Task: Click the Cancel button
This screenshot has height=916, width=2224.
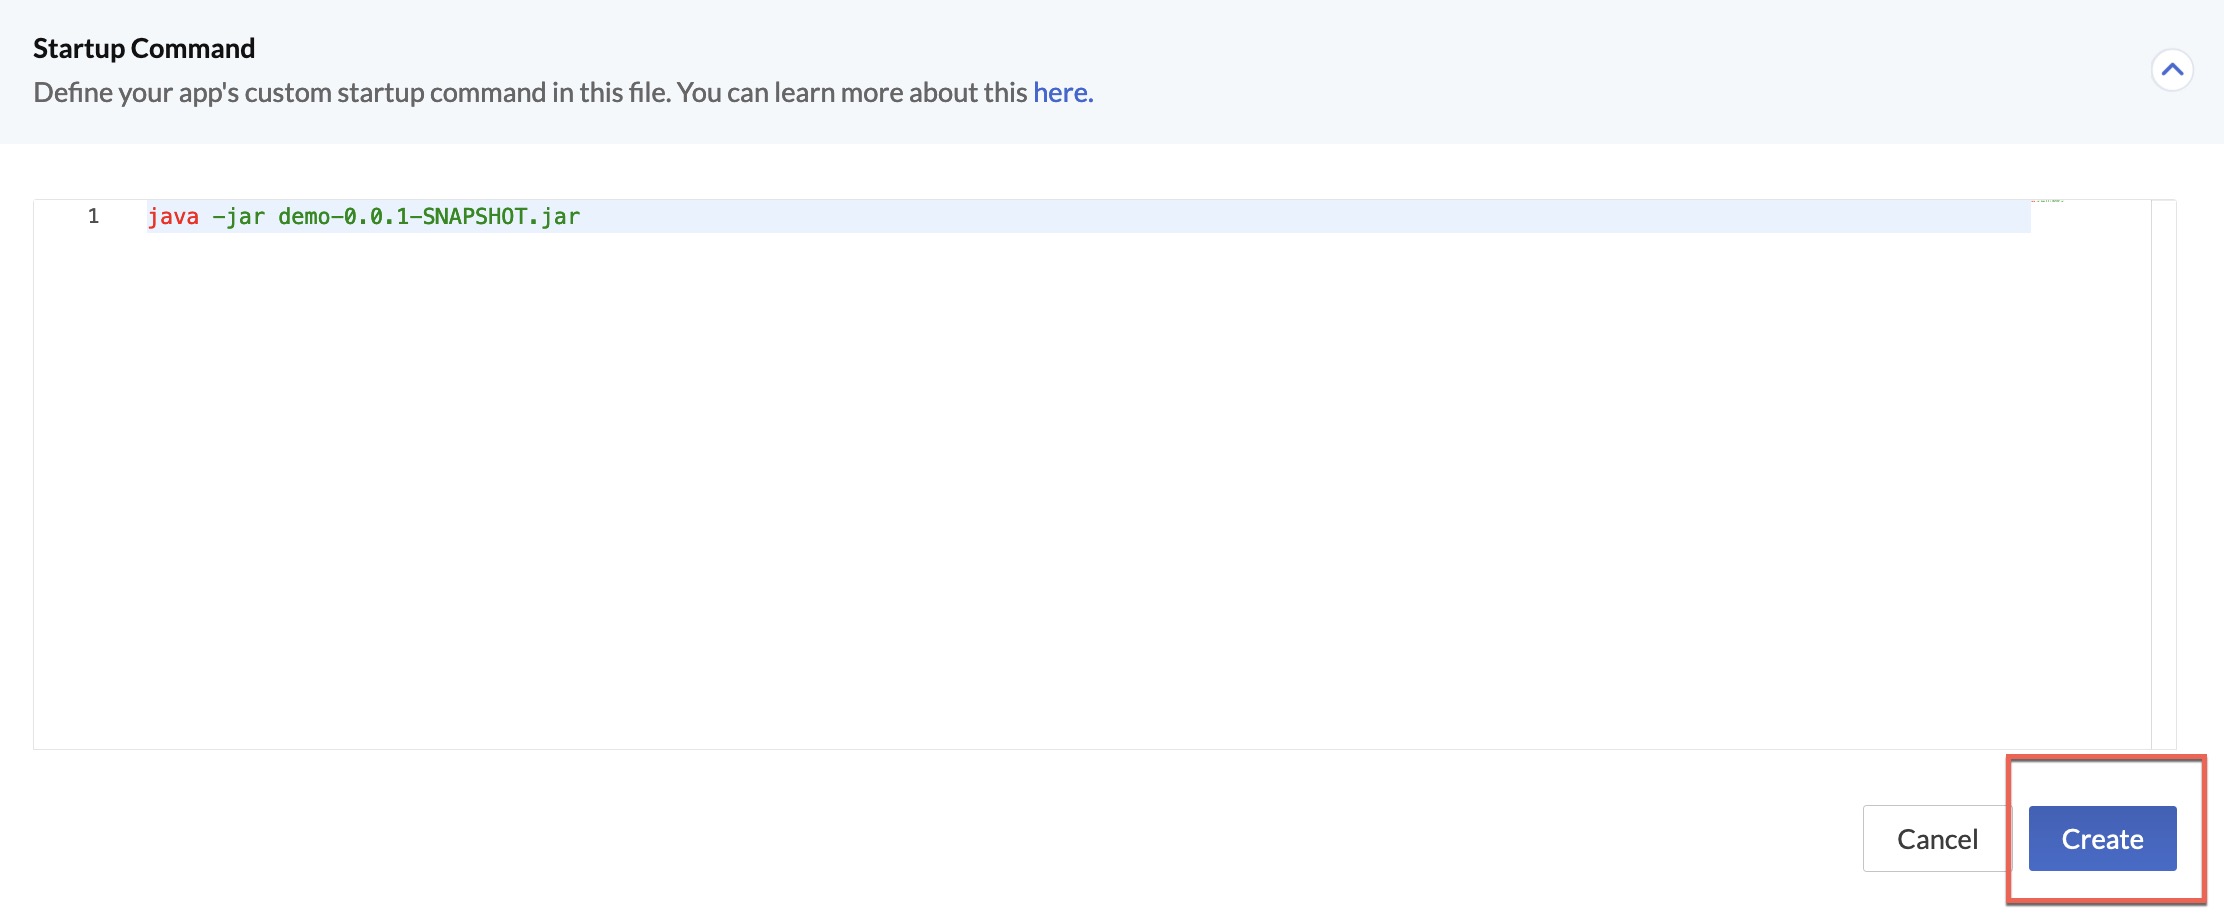Action: tap(1937, 838)
